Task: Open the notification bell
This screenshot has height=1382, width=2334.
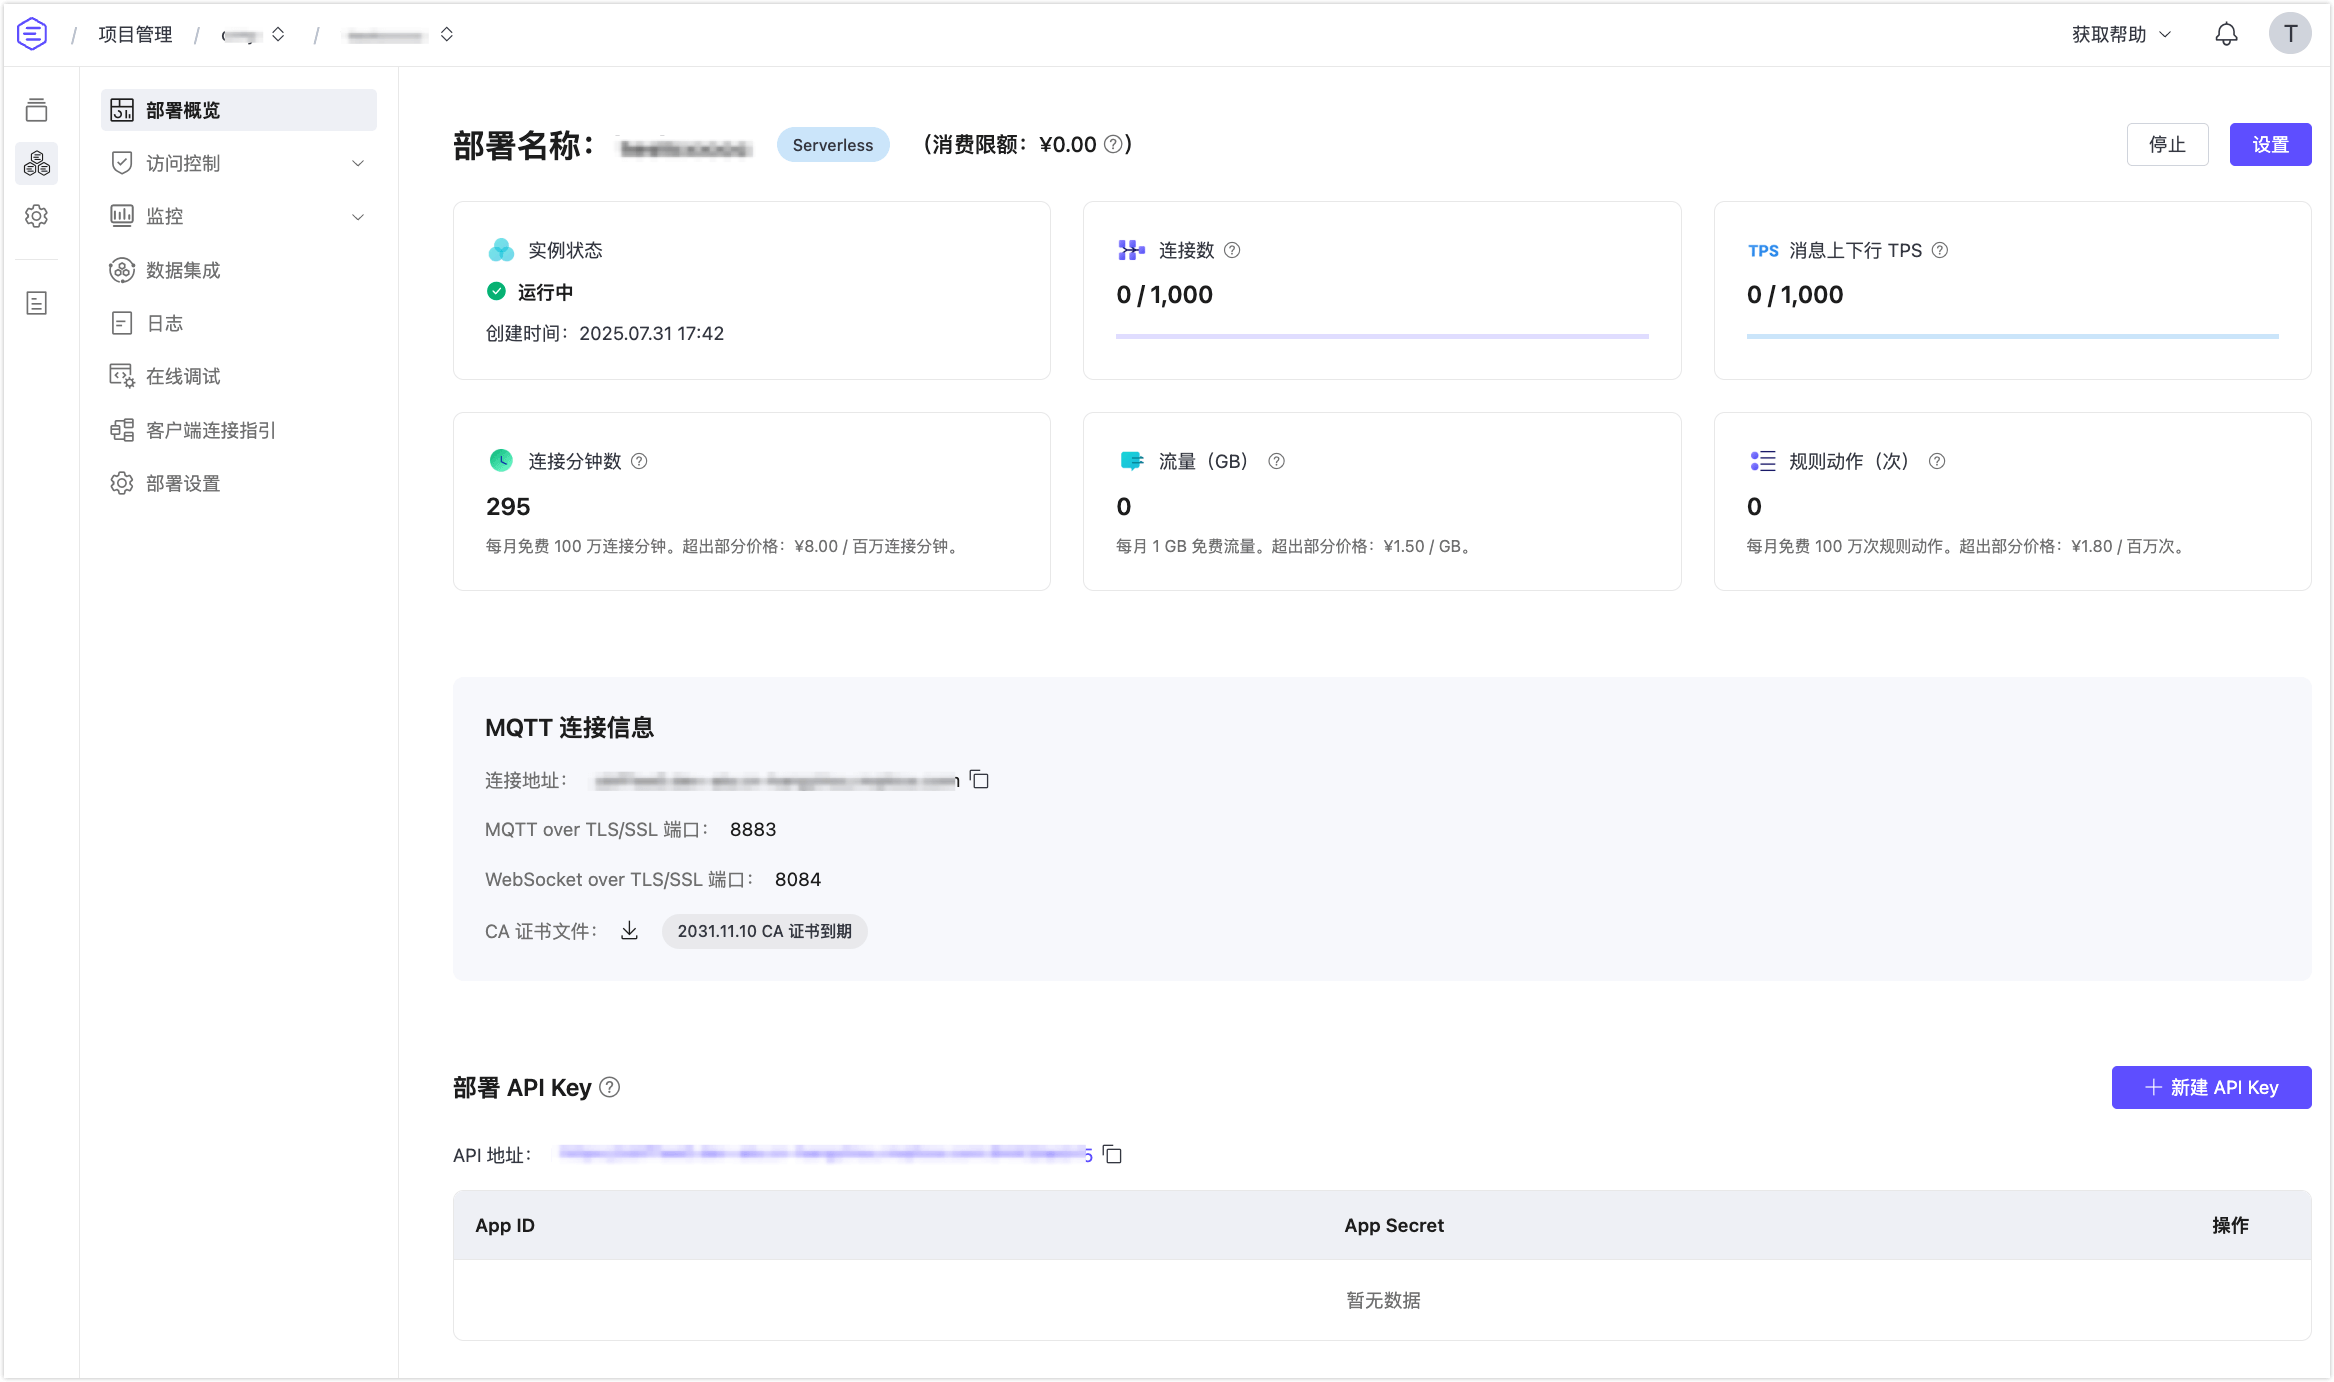Action: (2226, 33)
